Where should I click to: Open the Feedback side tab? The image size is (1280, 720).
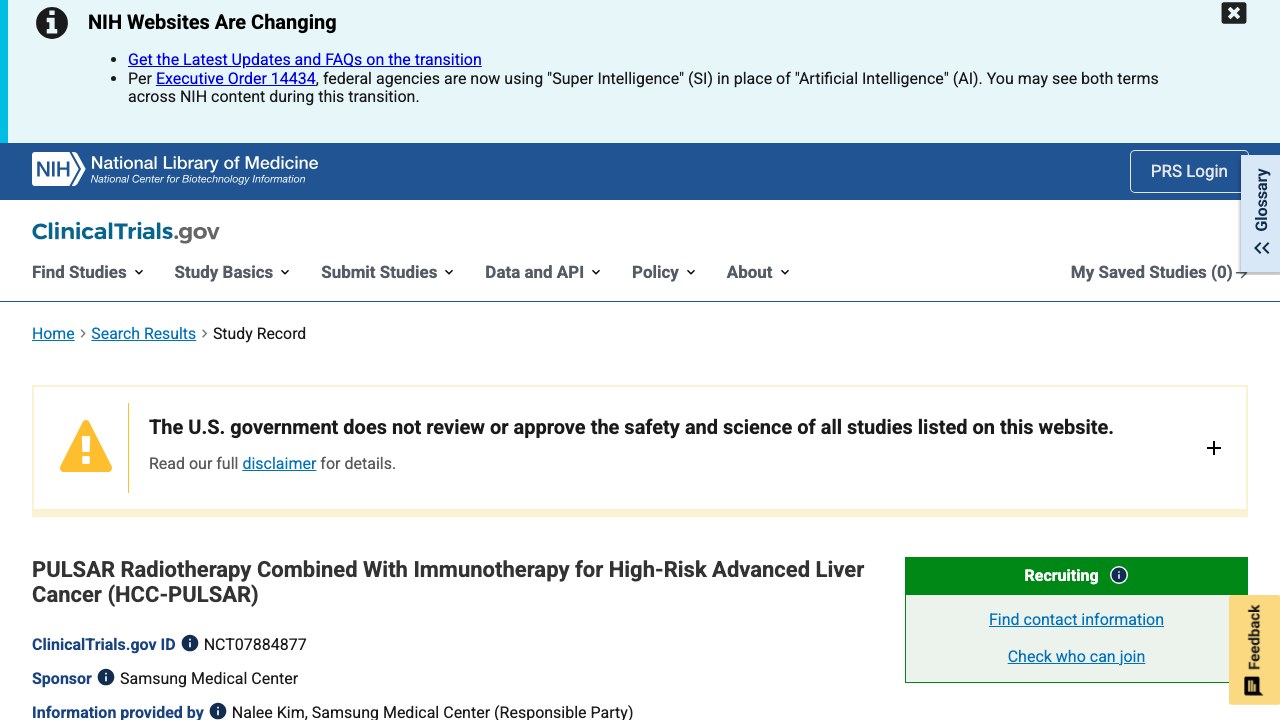[1254, 650]
